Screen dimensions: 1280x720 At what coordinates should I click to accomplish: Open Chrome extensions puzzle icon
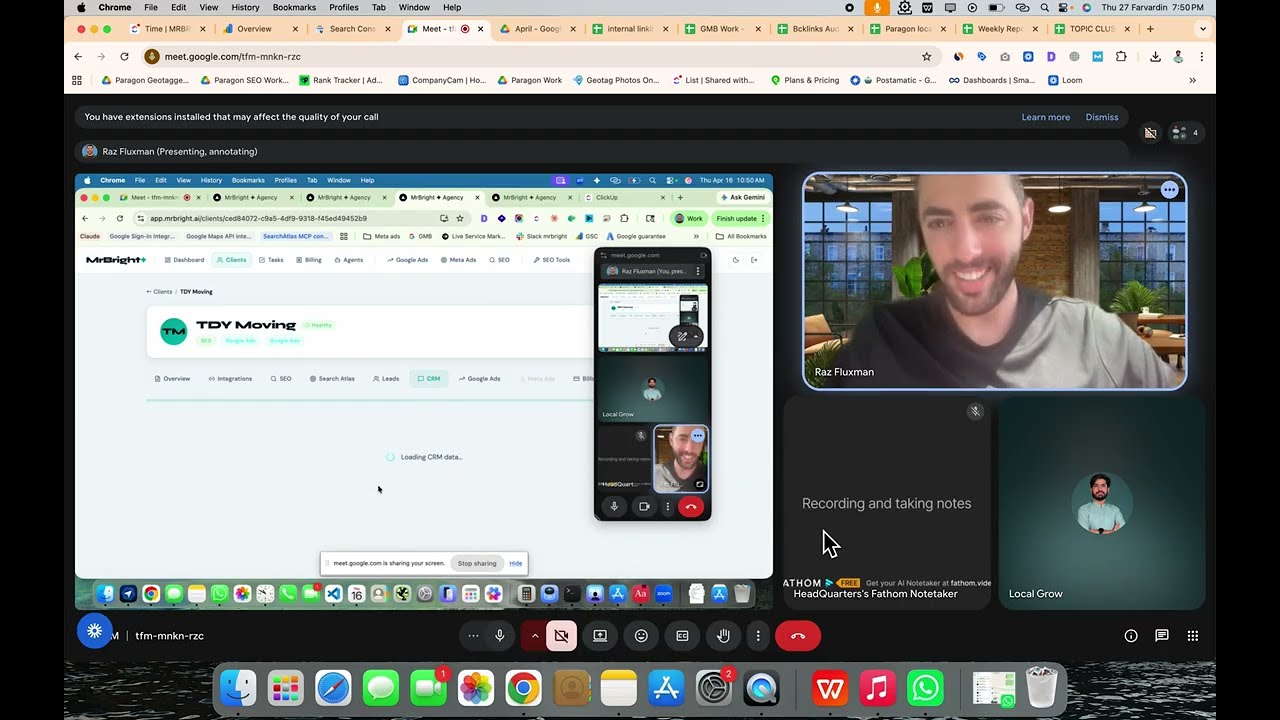pos(1121,57)
